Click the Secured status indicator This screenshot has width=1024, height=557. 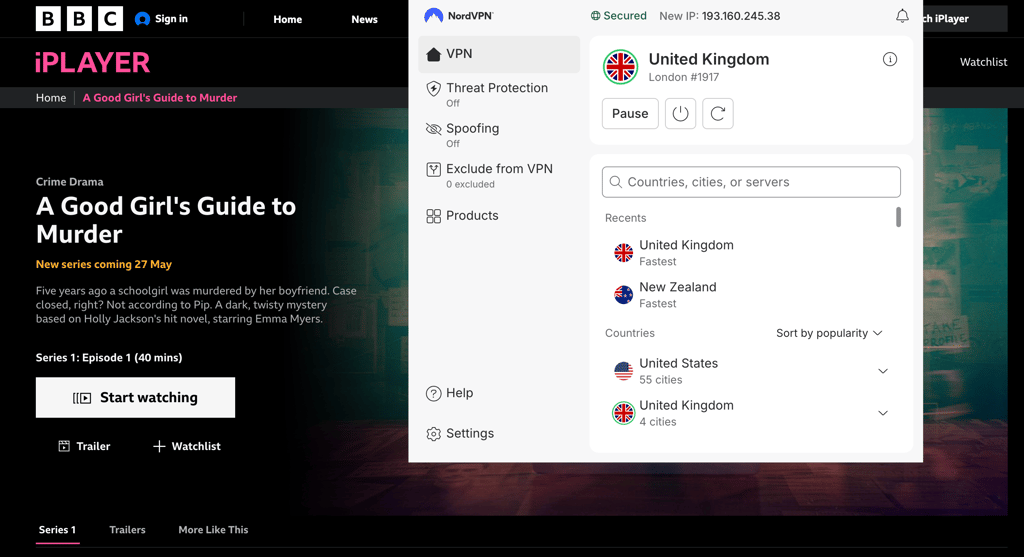coord(618,16)
